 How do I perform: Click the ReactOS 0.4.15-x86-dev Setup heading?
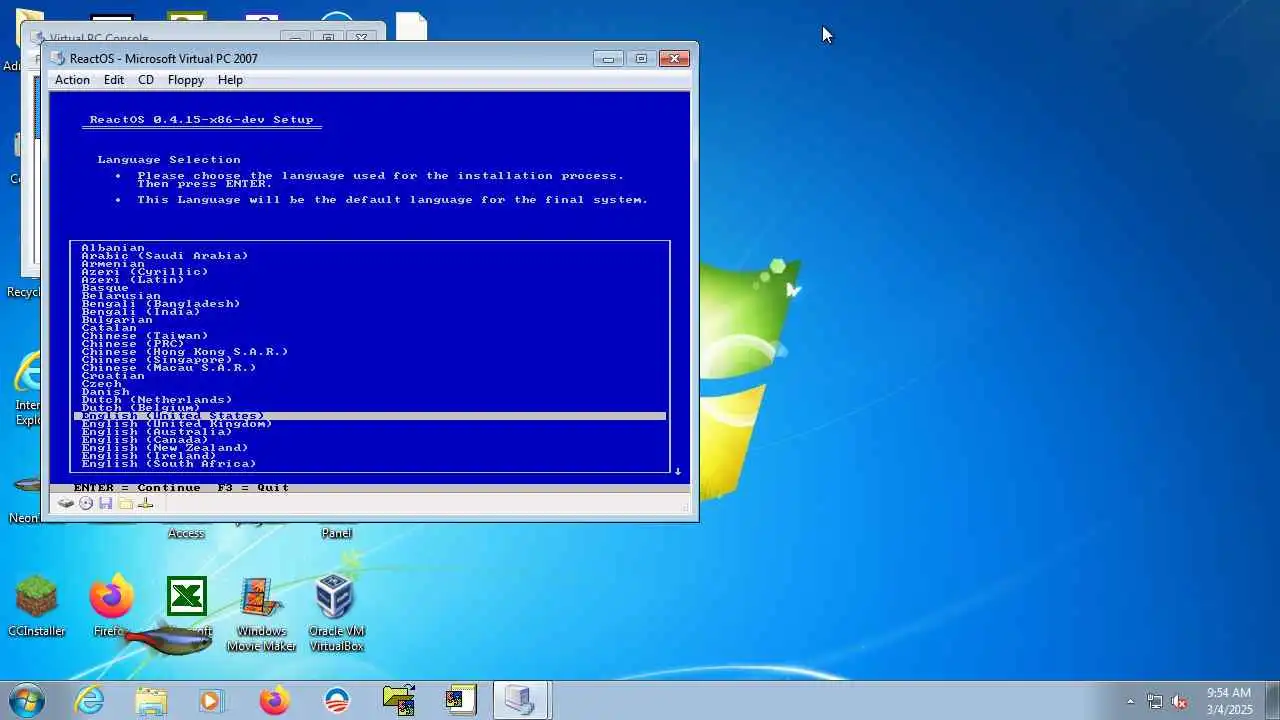tap(201, 120)
